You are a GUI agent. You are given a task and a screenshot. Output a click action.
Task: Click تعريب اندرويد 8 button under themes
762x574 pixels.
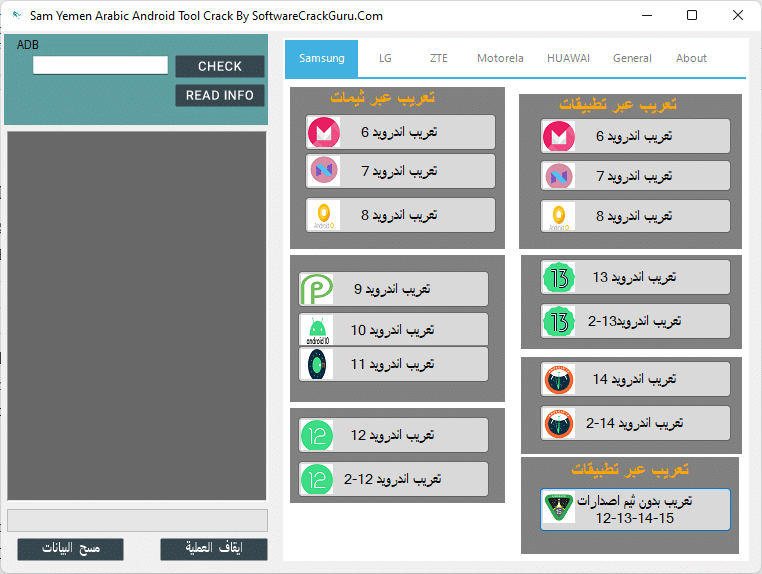[x=400, y=215]
